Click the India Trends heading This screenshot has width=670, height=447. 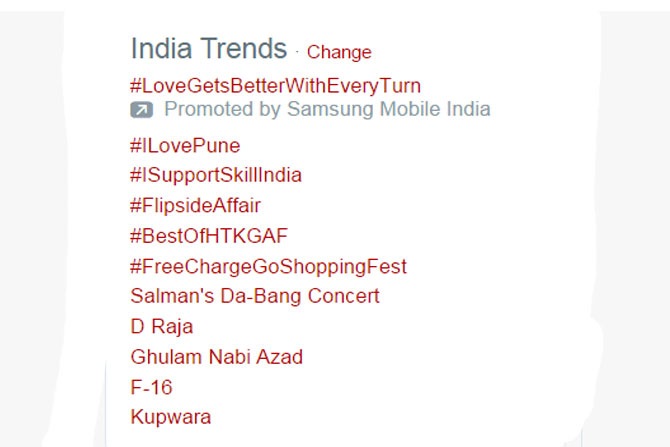coord(208,48)
